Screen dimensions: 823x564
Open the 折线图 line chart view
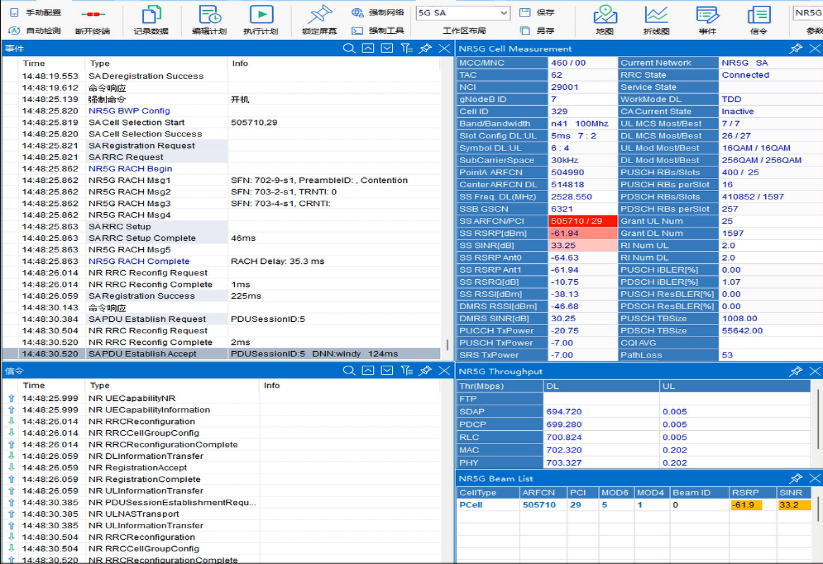coord(656,15)
